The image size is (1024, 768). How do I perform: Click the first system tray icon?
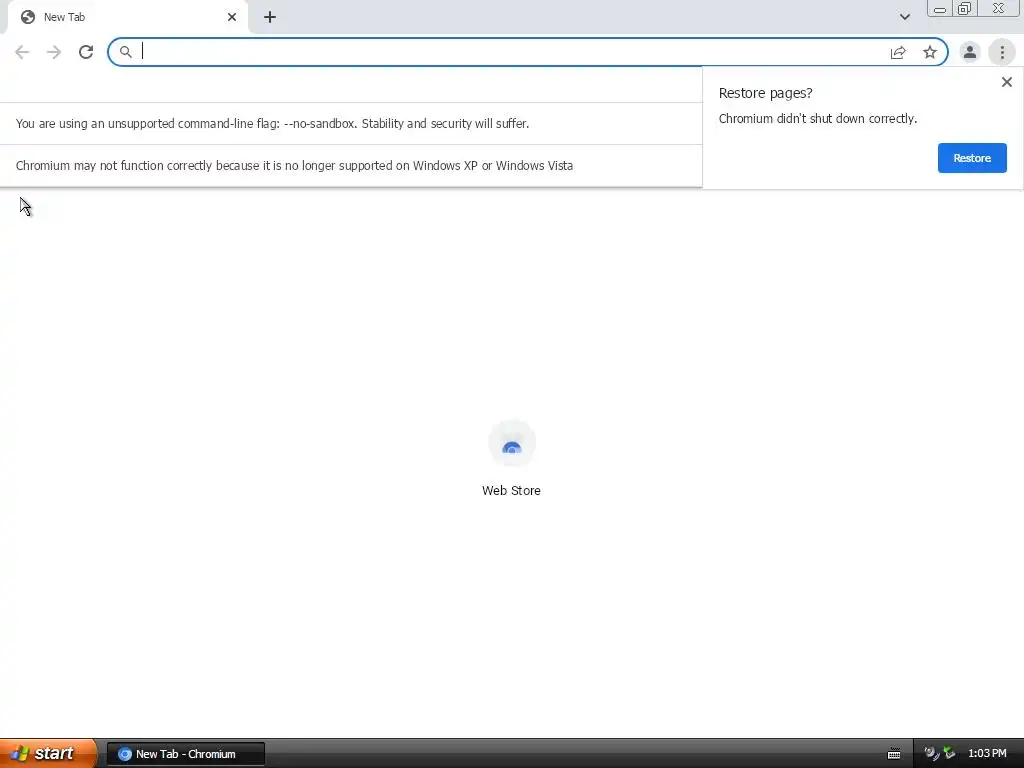point(931,754)
